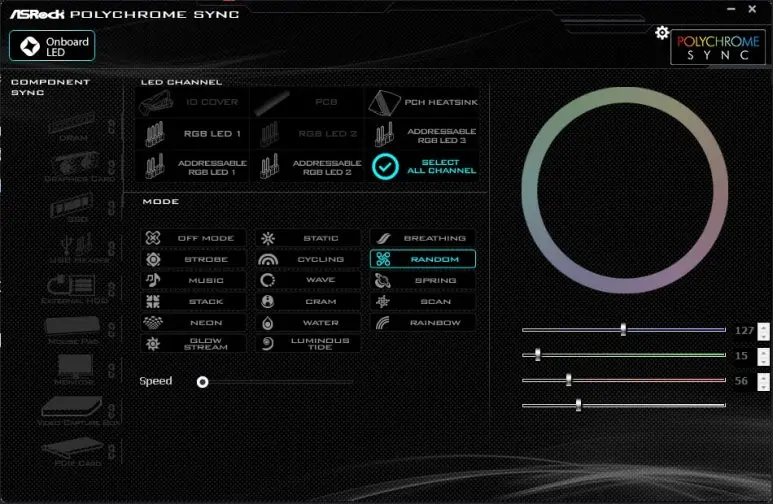
Task: Select the PCB LED channel
Action: click(x=307, y=102)
